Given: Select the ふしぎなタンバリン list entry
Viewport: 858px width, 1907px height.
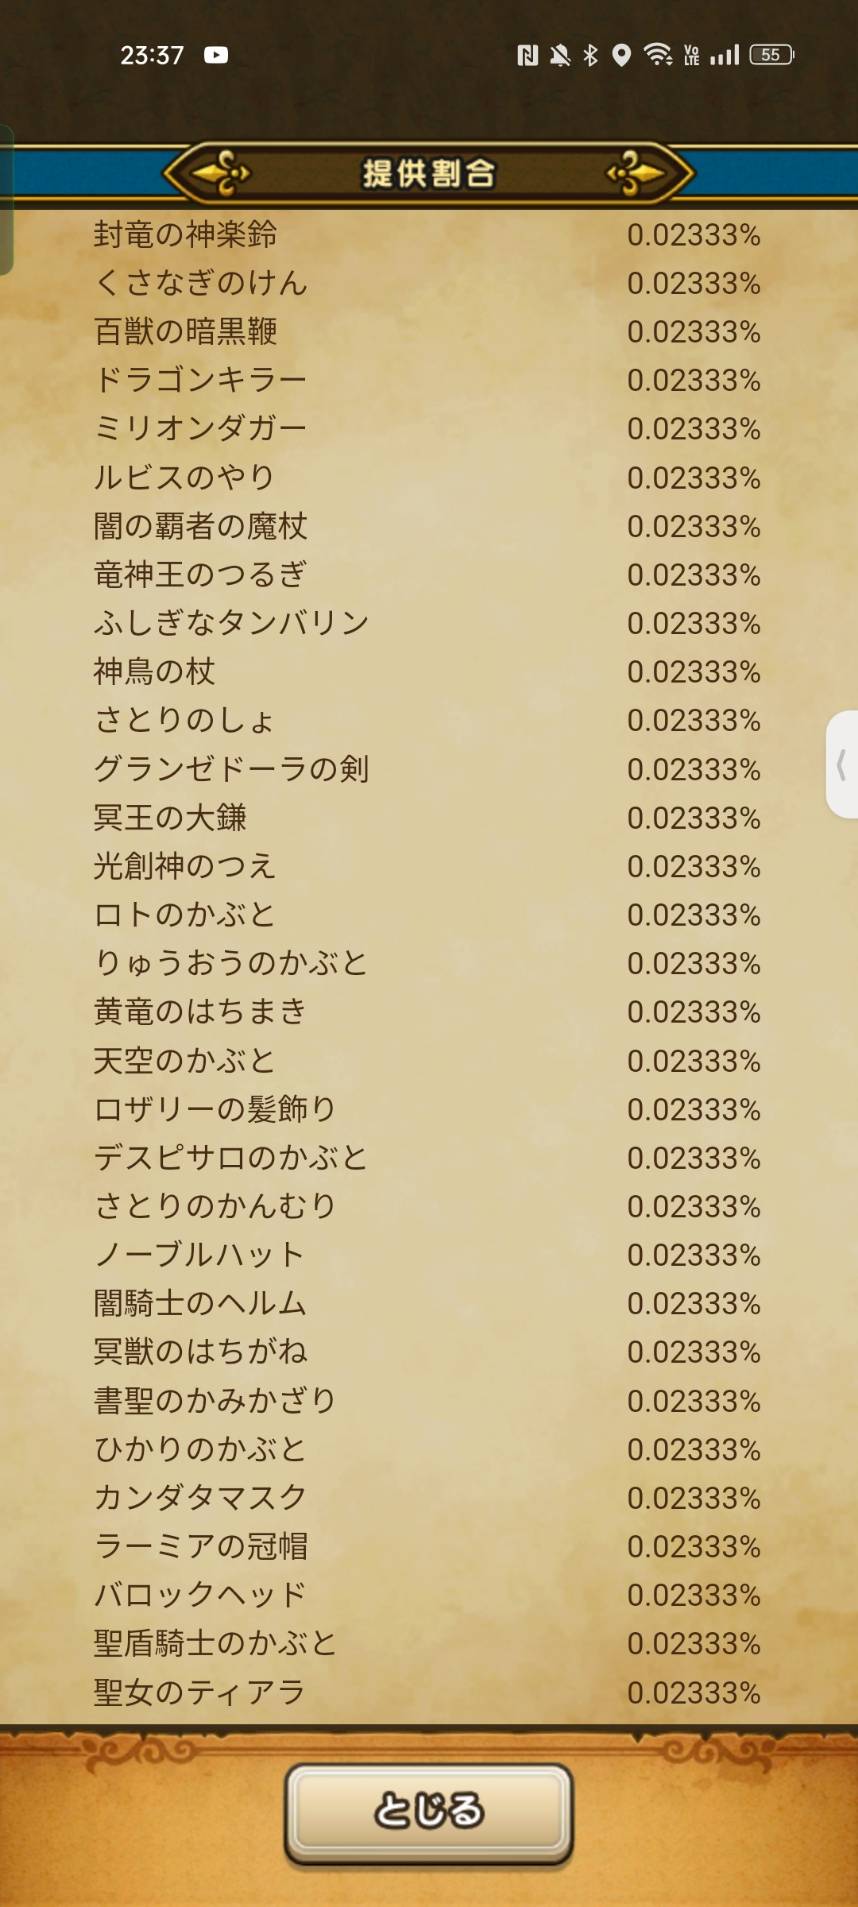Looking at the screenshot, I should [231, 623].
